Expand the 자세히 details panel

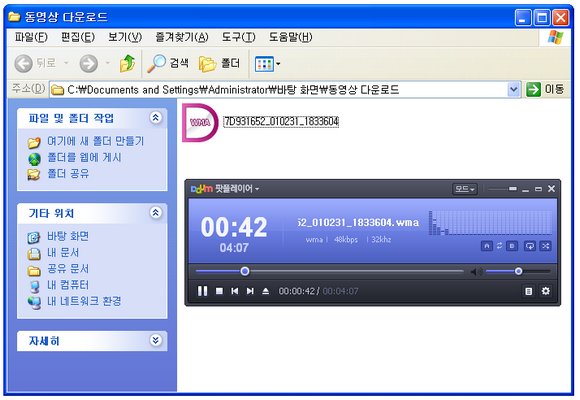coord(156,340)
